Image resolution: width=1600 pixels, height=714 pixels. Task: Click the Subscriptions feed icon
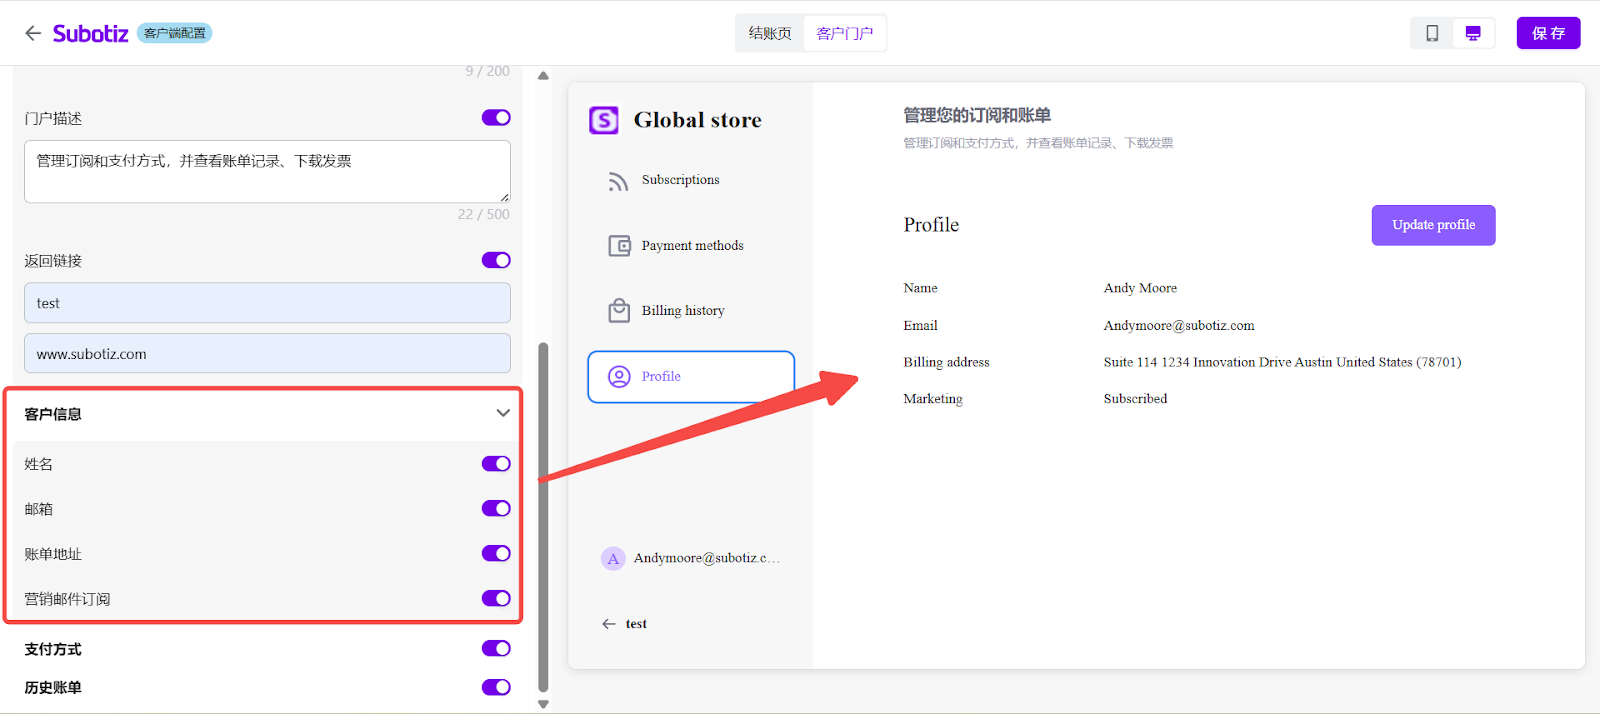[619, 181]
